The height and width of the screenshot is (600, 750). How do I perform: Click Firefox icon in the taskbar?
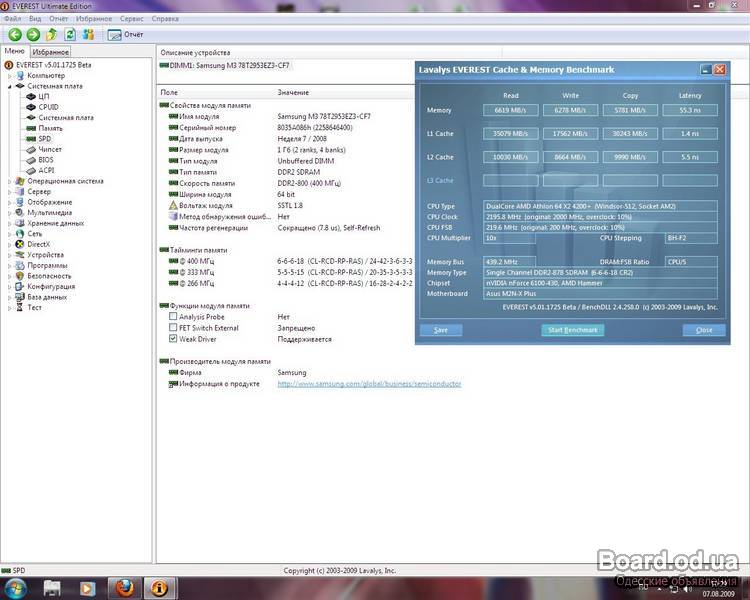[124, 587]
